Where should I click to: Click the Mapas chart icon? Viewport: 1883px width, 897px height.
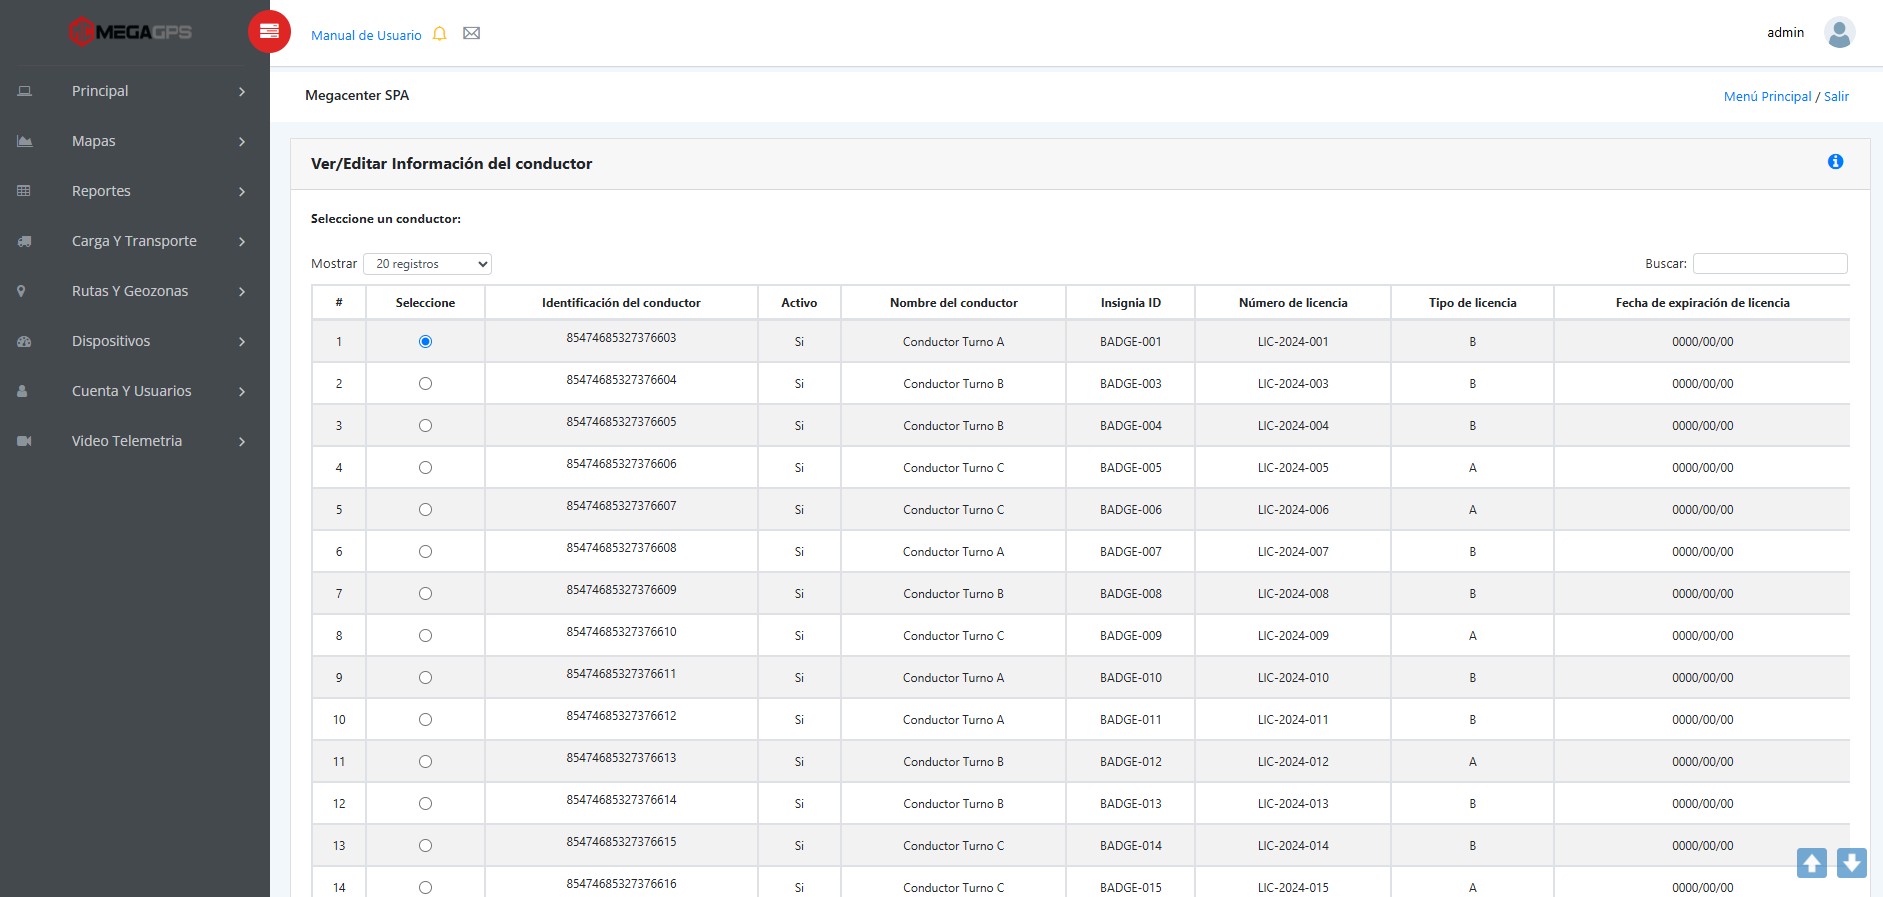click(25, 141)
